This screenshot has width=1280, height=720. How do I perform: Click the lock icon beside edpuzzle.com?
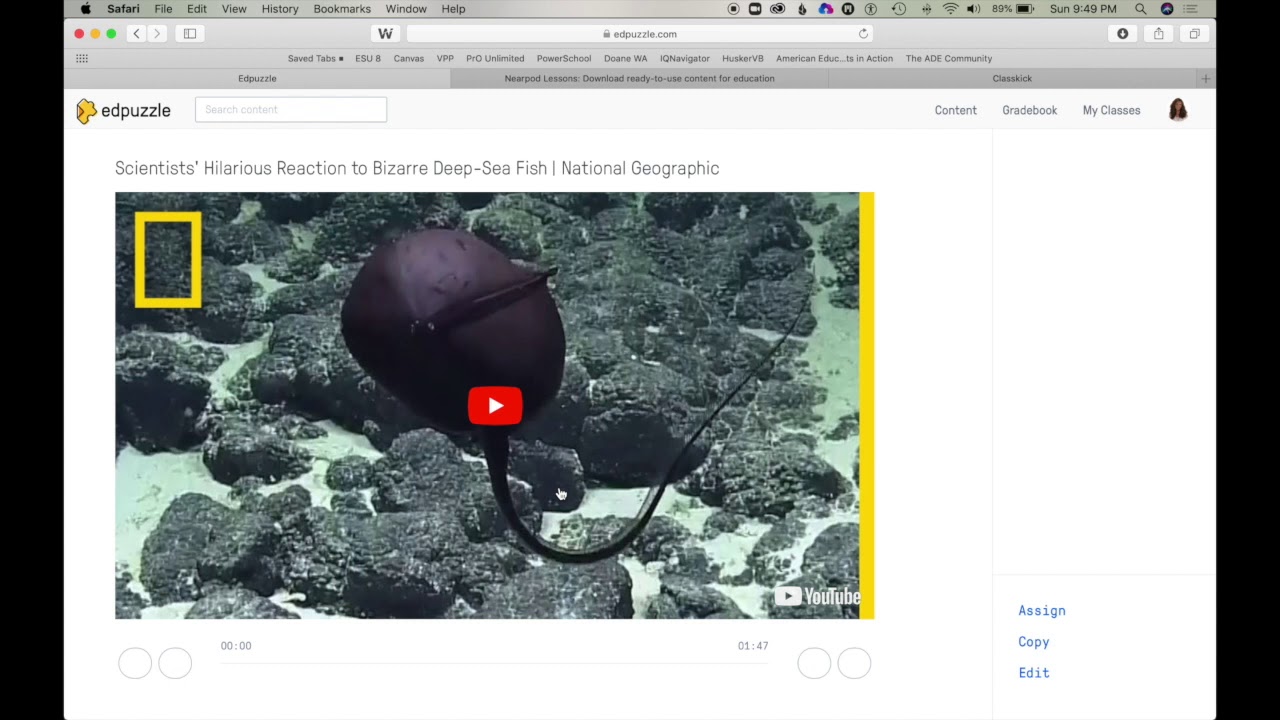[607, 34]
